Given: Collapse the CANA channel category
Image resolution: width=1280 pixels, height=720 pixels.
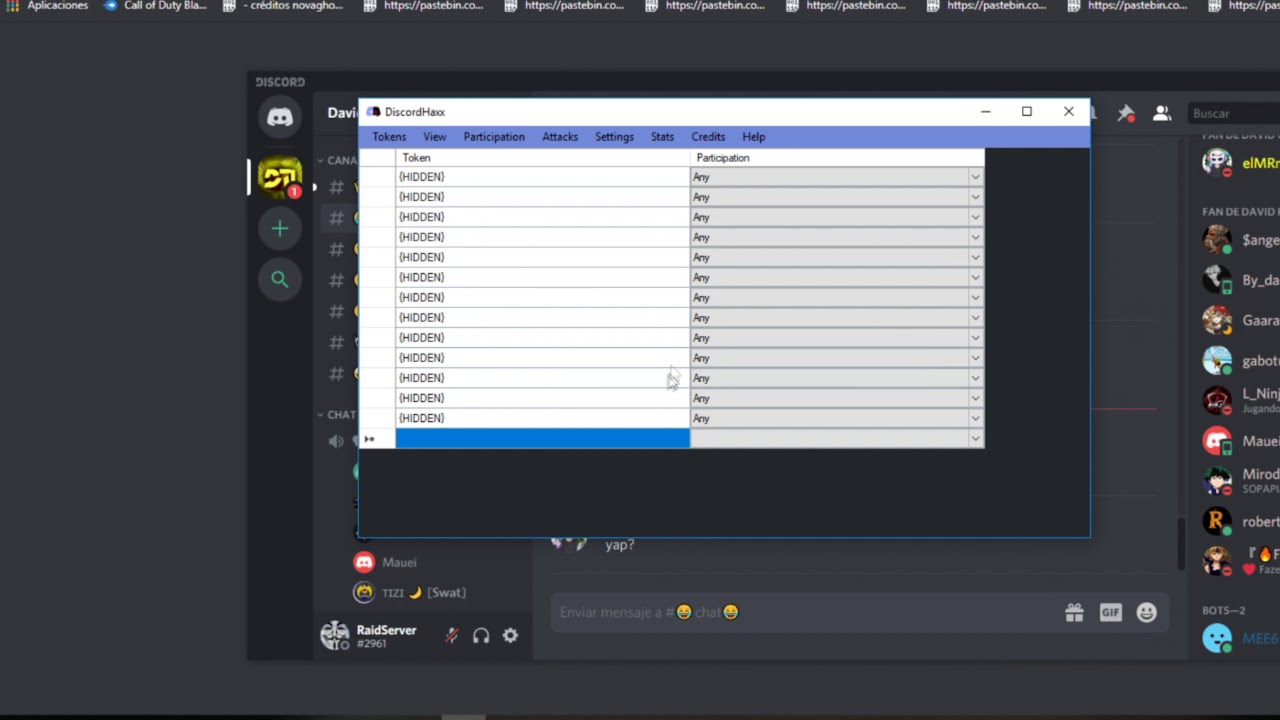Looking at the screenshot, I should pos(337,160).
